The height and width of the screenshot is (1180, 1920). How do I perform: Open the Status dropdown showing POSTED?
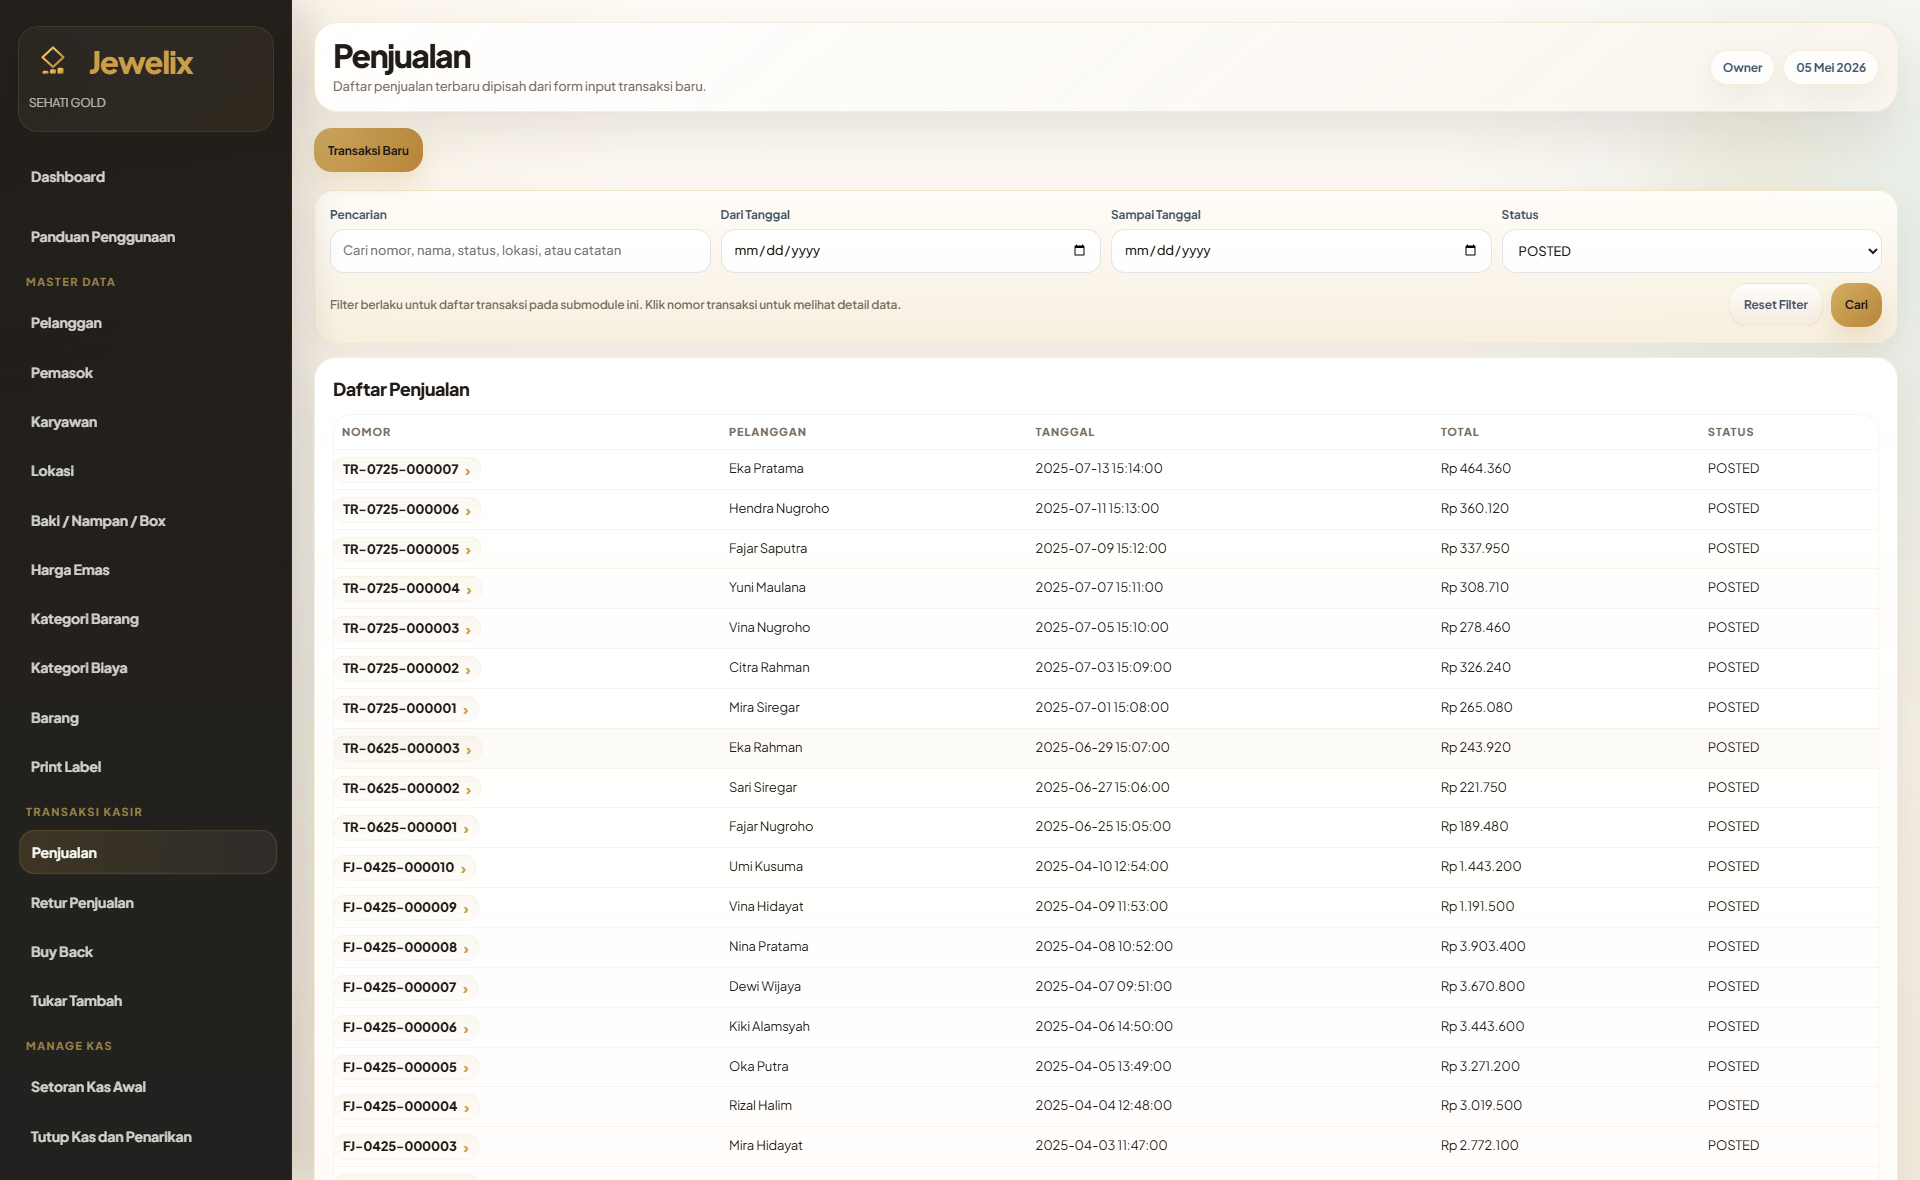click(x=1691, y=251)
